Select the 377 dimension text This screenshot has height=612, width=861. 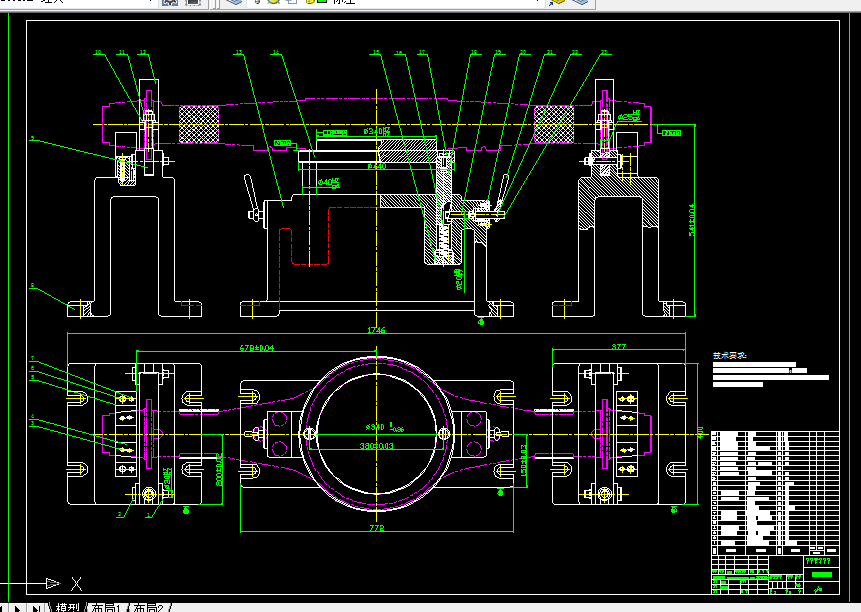tap(619, 346)
